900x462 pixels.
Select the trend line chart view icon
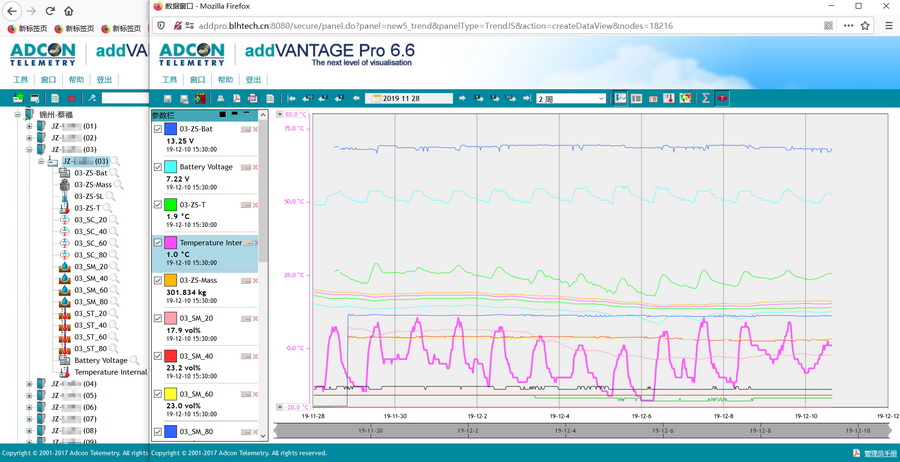pos(620,99)
